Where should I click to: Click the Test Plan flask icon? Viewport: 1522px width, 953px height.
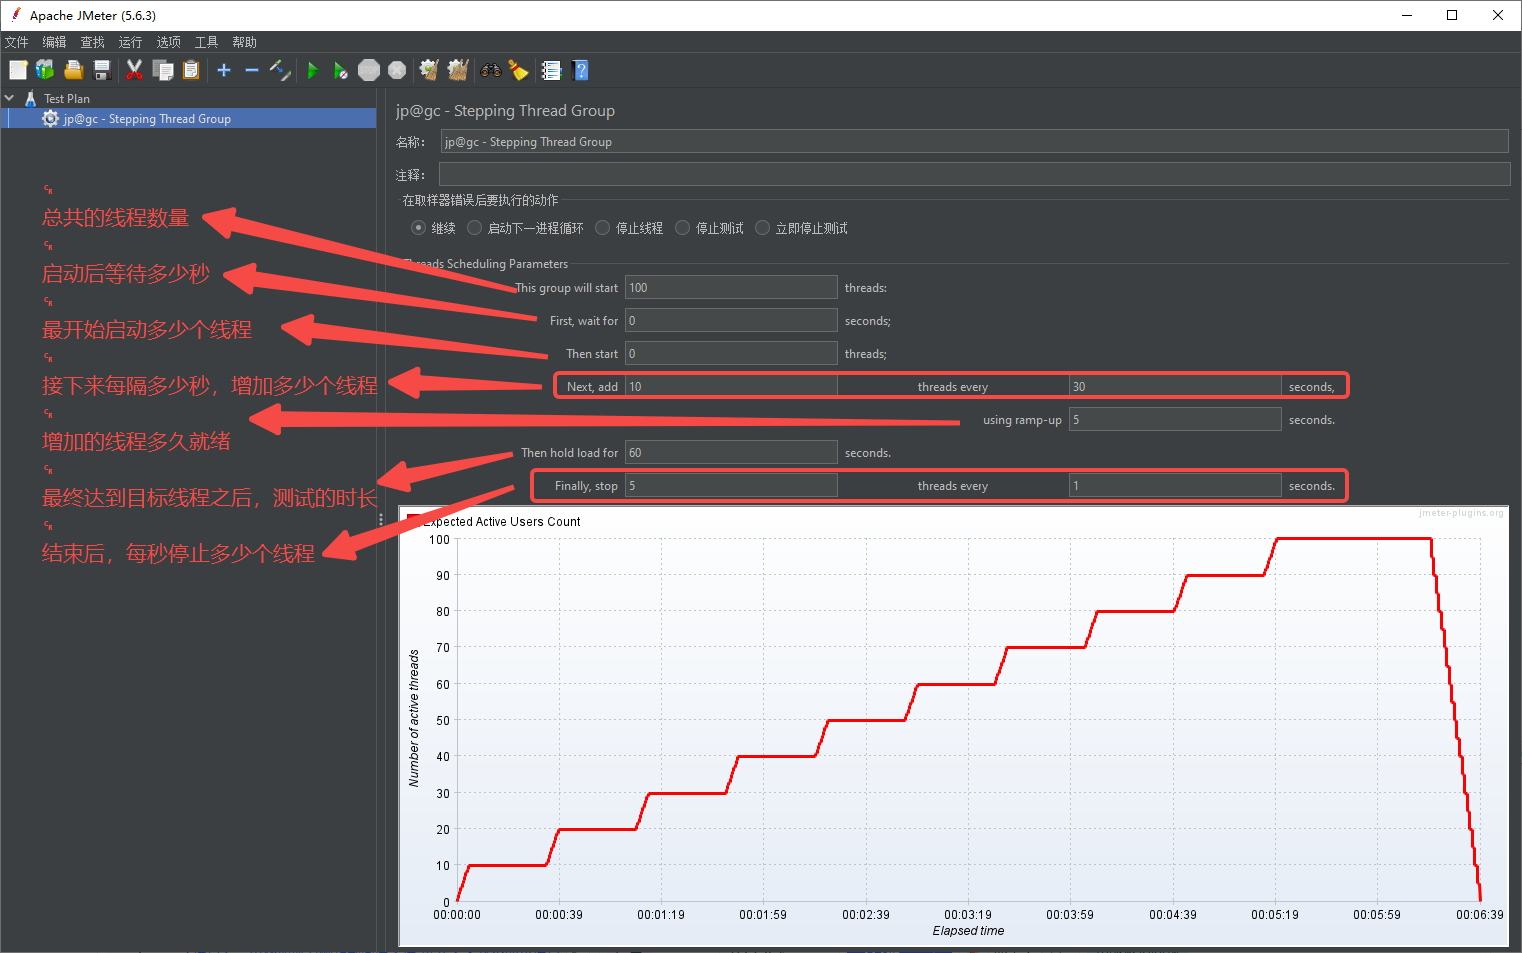pos(30,98)
